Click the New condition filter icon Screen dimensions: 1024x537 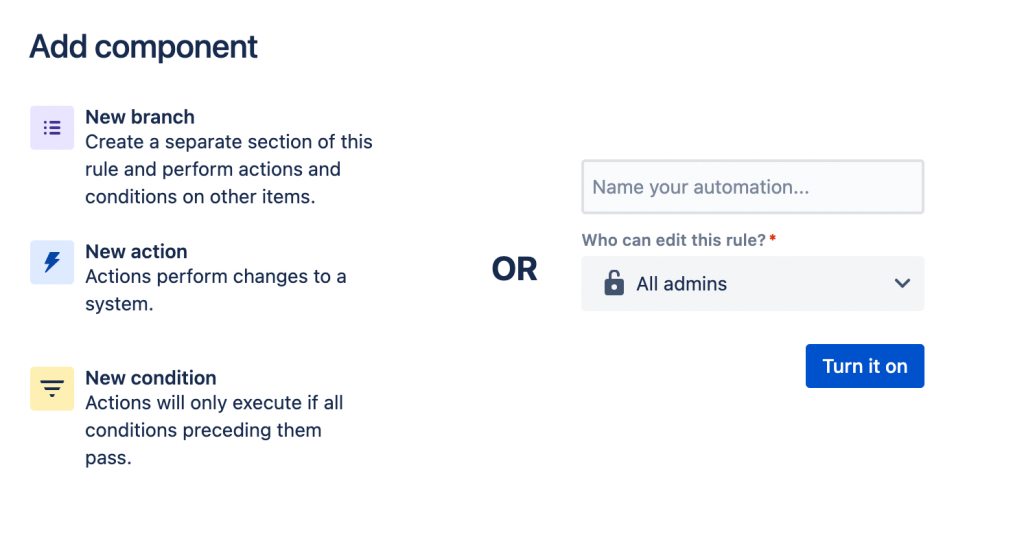52,388
